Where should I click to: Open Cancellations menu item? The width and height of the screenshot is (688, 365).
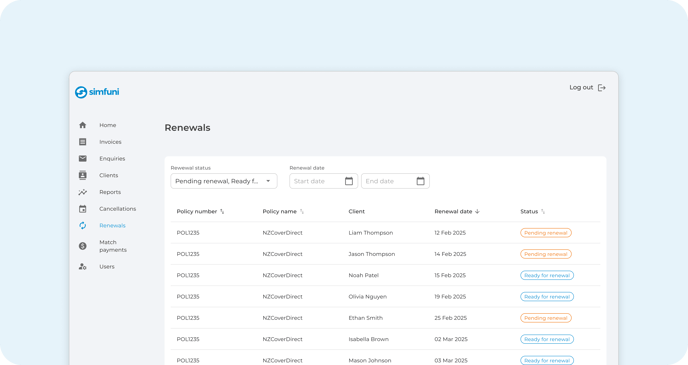(118, 209)
